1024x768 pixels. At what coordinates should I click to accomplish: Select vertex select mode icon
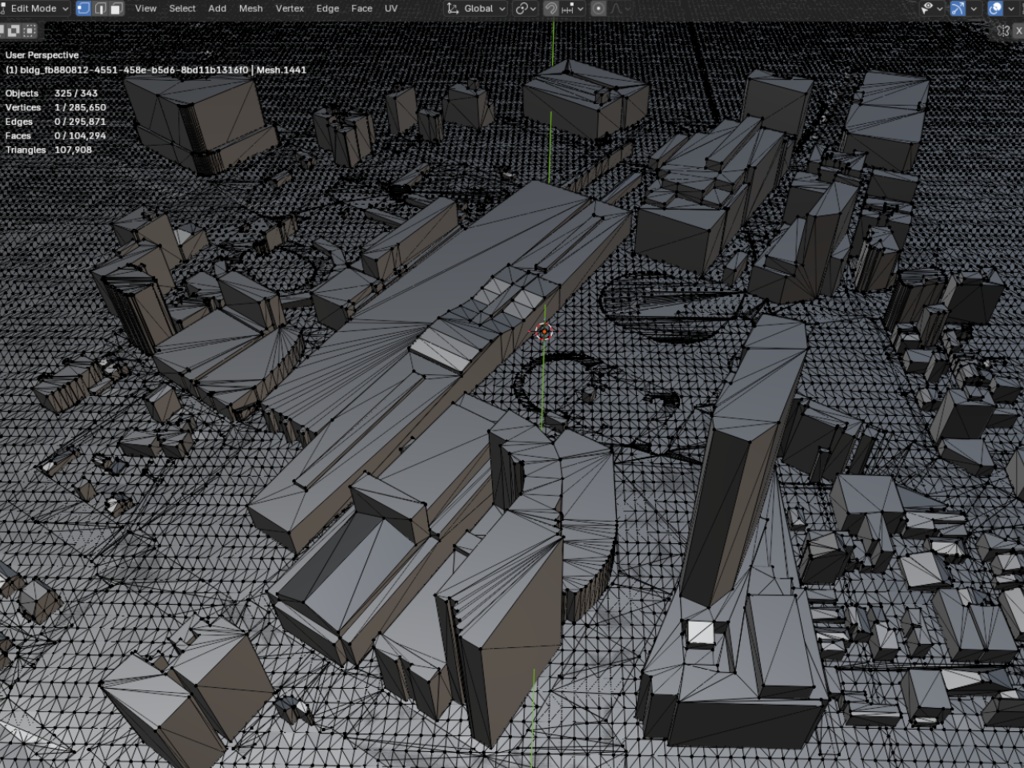84,8
